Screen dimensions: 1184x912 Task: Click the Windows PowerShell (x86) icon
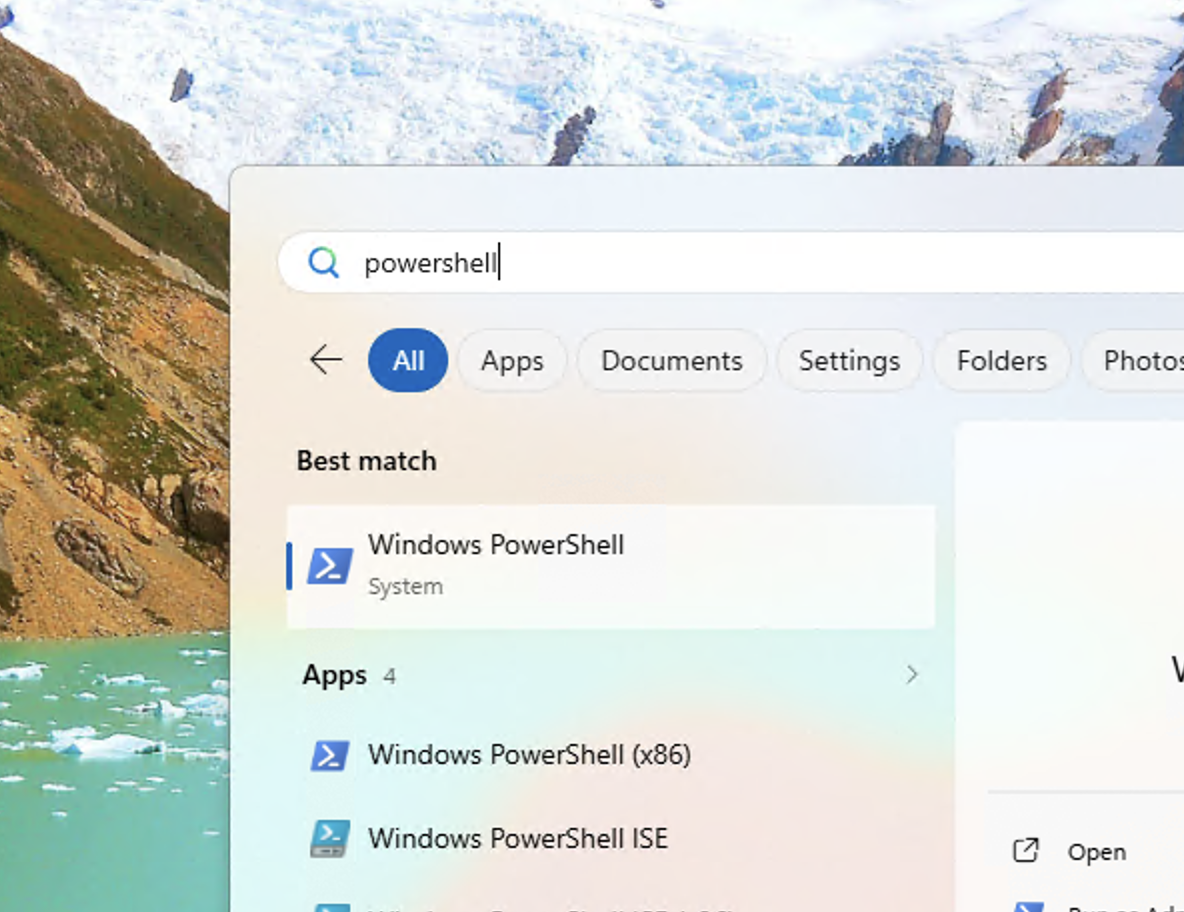point(330,755)
